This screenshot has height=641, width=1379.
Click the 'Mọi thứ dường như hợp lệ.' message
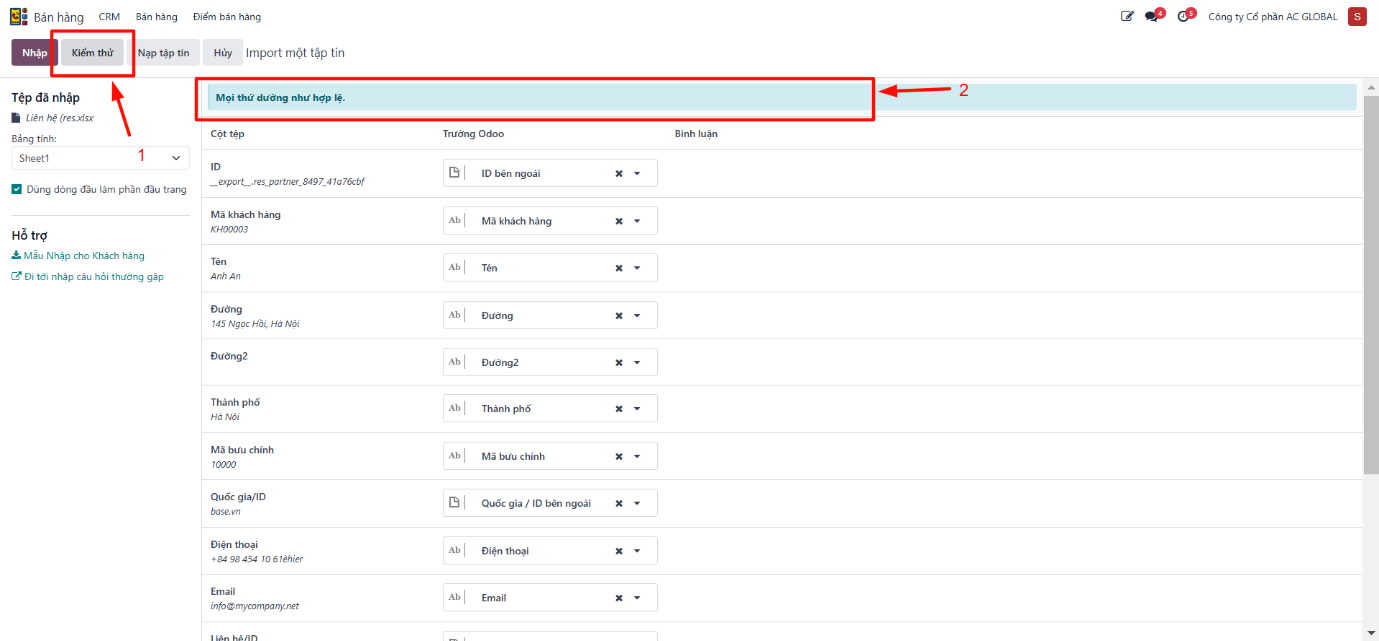(x=281, y=97)
